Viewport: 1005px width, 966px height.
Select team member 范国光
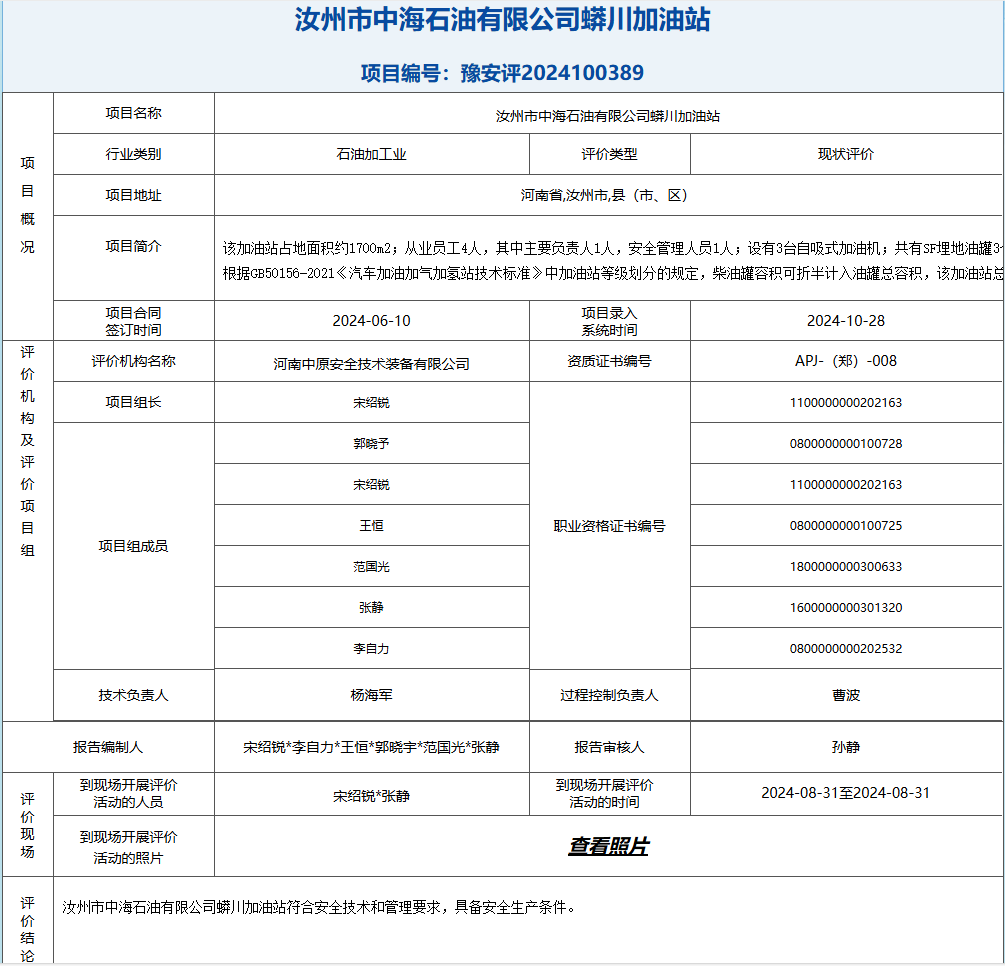372,567
